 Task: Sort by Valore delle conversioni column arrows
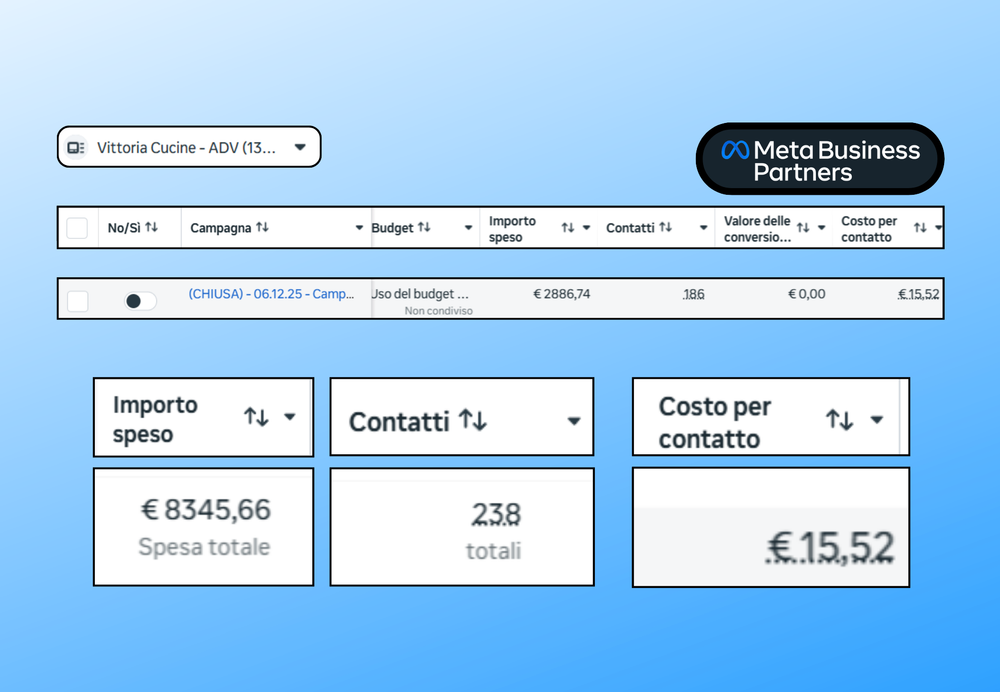point(803,228)
